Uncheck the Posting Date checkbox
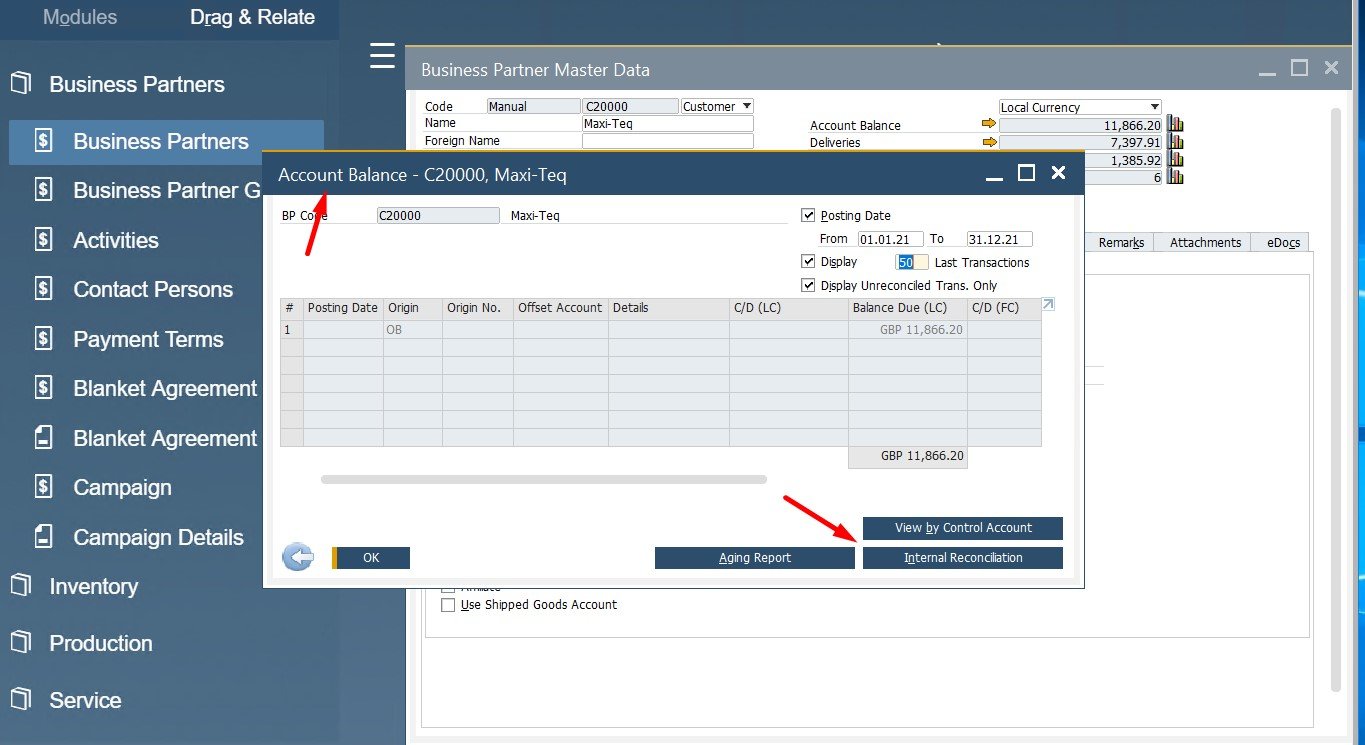This screenshot has width=1365, height=745. click(808, 215)
